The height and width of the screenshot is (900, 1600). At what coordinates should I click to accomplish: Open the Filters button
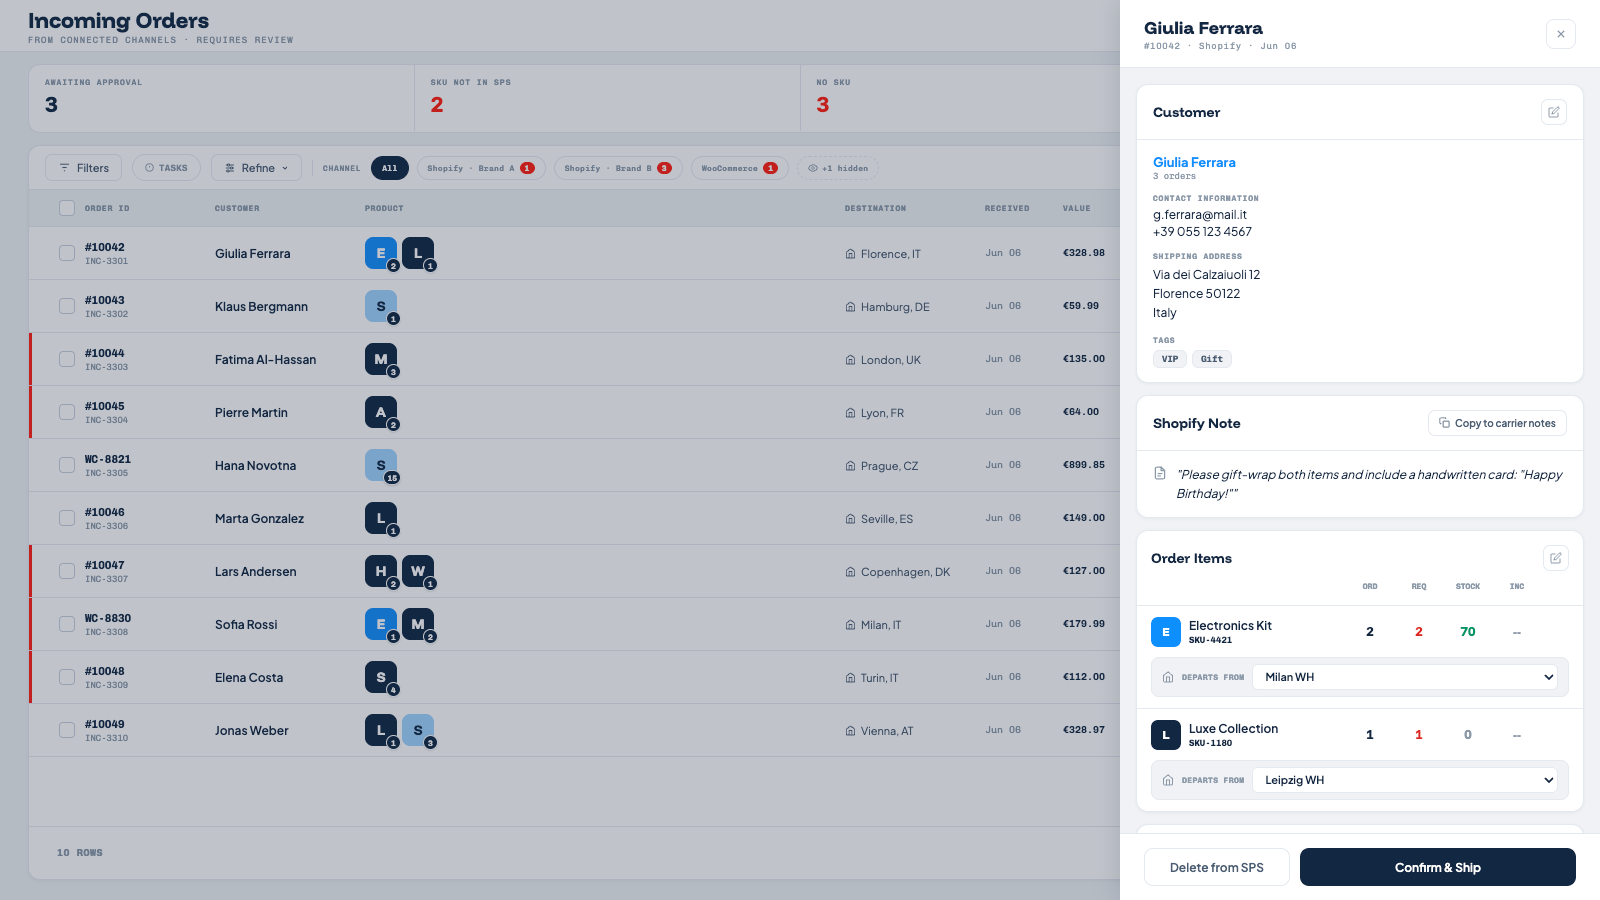[84, 168]
